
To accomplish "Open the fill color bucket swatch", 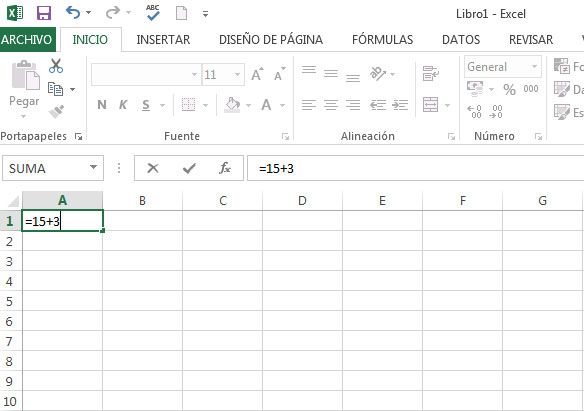I will point(232,105).
